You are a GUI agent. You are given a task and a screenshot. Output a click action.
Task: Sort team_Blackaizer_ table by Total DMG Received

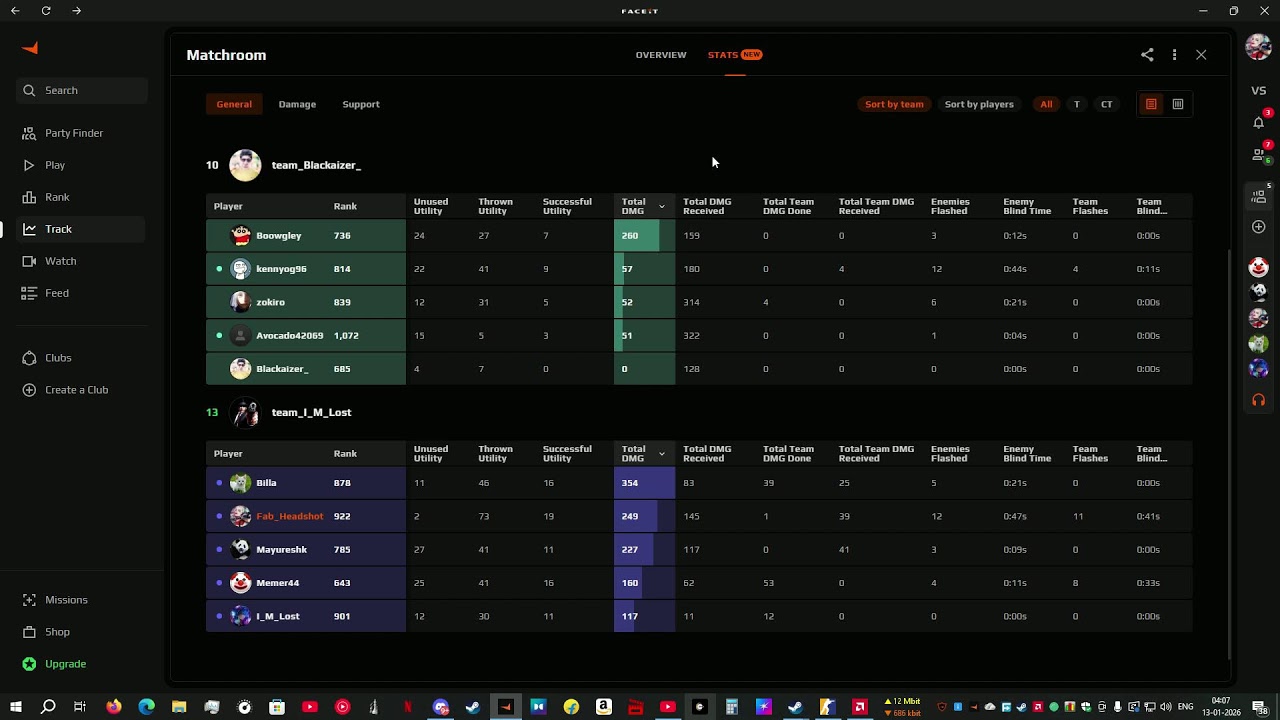click(707, 206)
